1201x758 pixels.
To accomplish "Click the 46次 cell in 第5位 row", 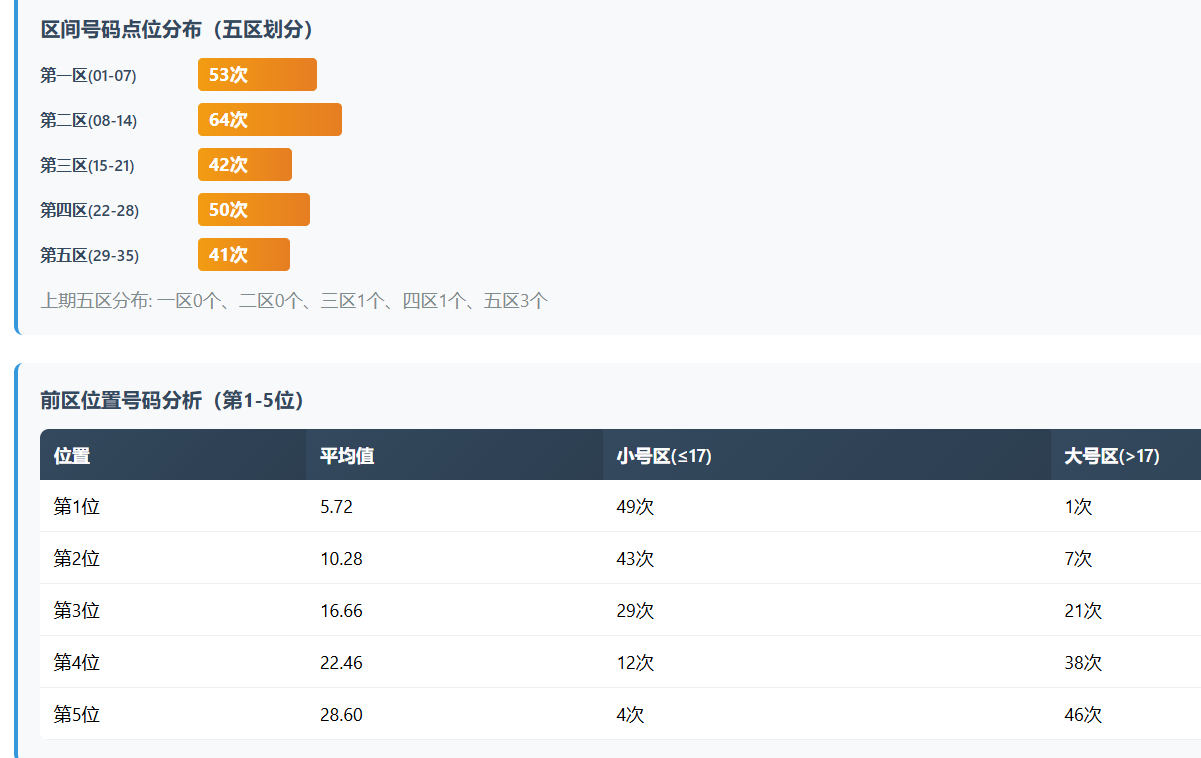I will click(1083, 715).
